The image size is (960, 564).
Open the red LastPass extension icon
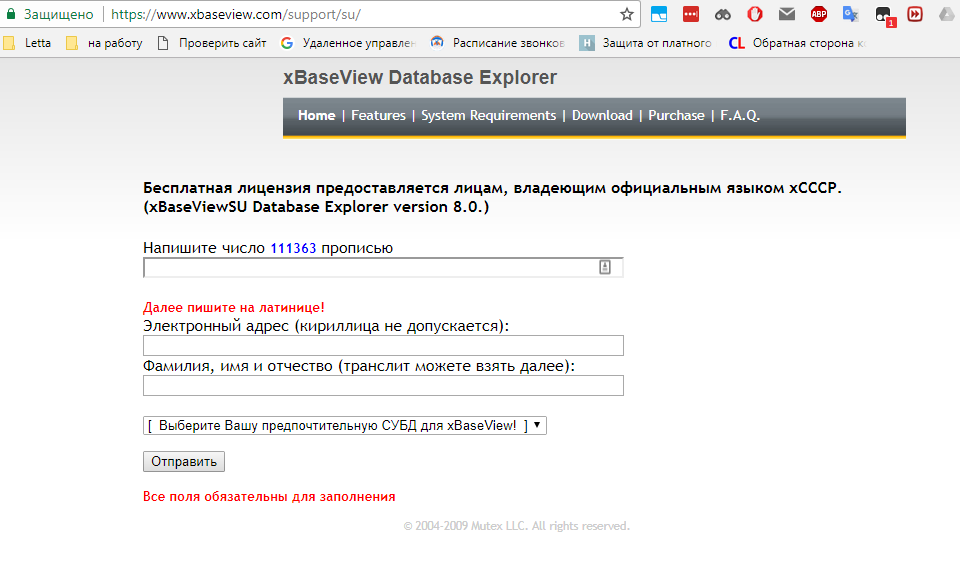691,14
